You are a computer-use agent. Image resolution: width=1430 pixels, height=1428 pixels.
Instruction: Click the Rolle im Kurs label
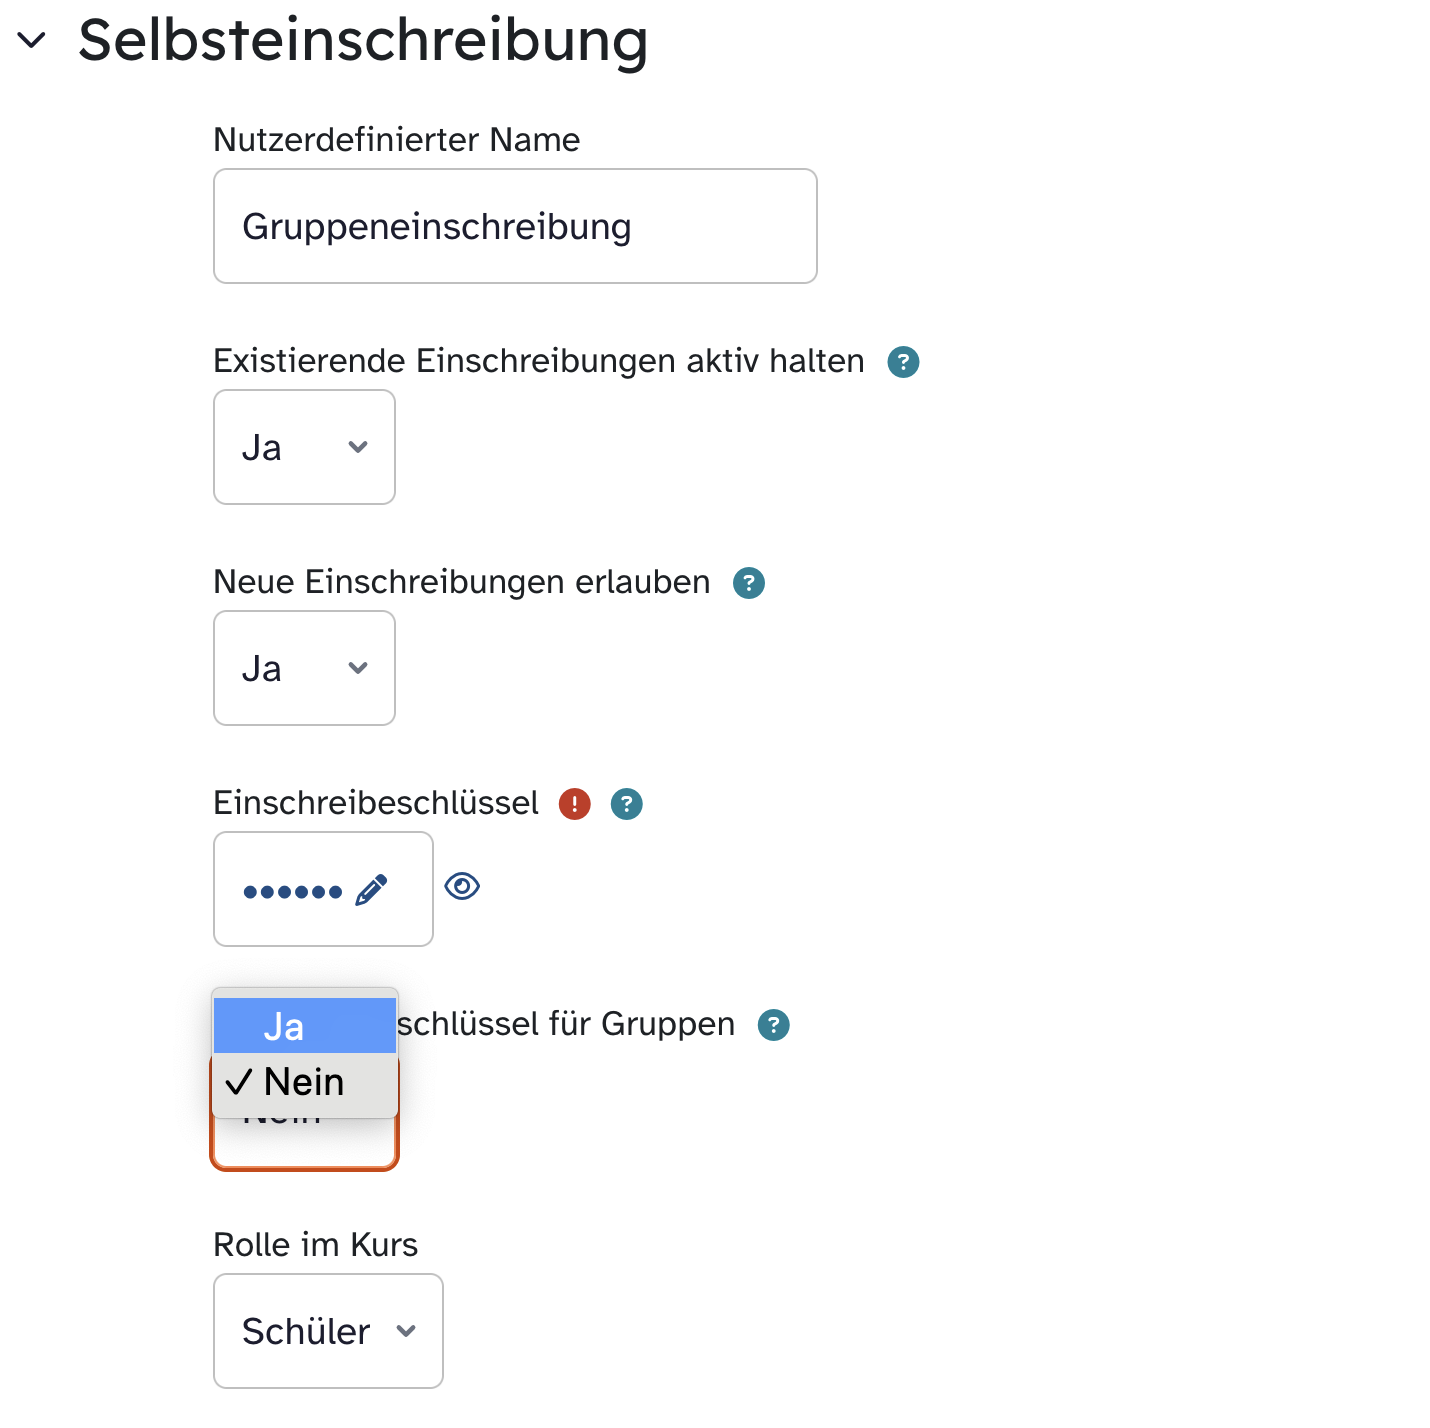(315, 1245)
